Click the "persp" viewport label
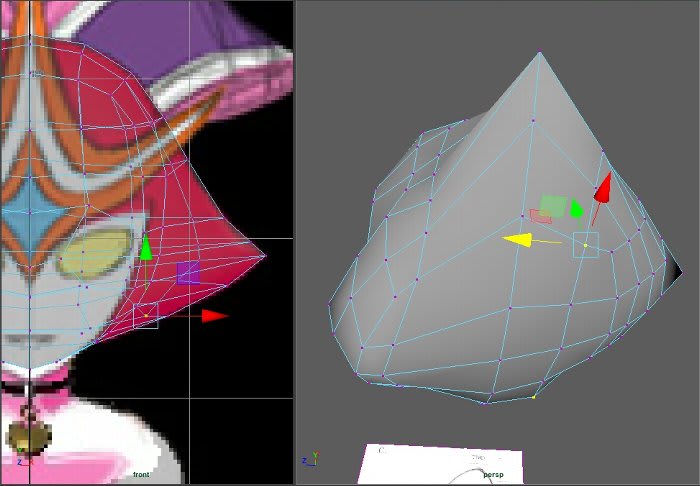The height and width of the screenshot is (486, 700). coord(493,475)
